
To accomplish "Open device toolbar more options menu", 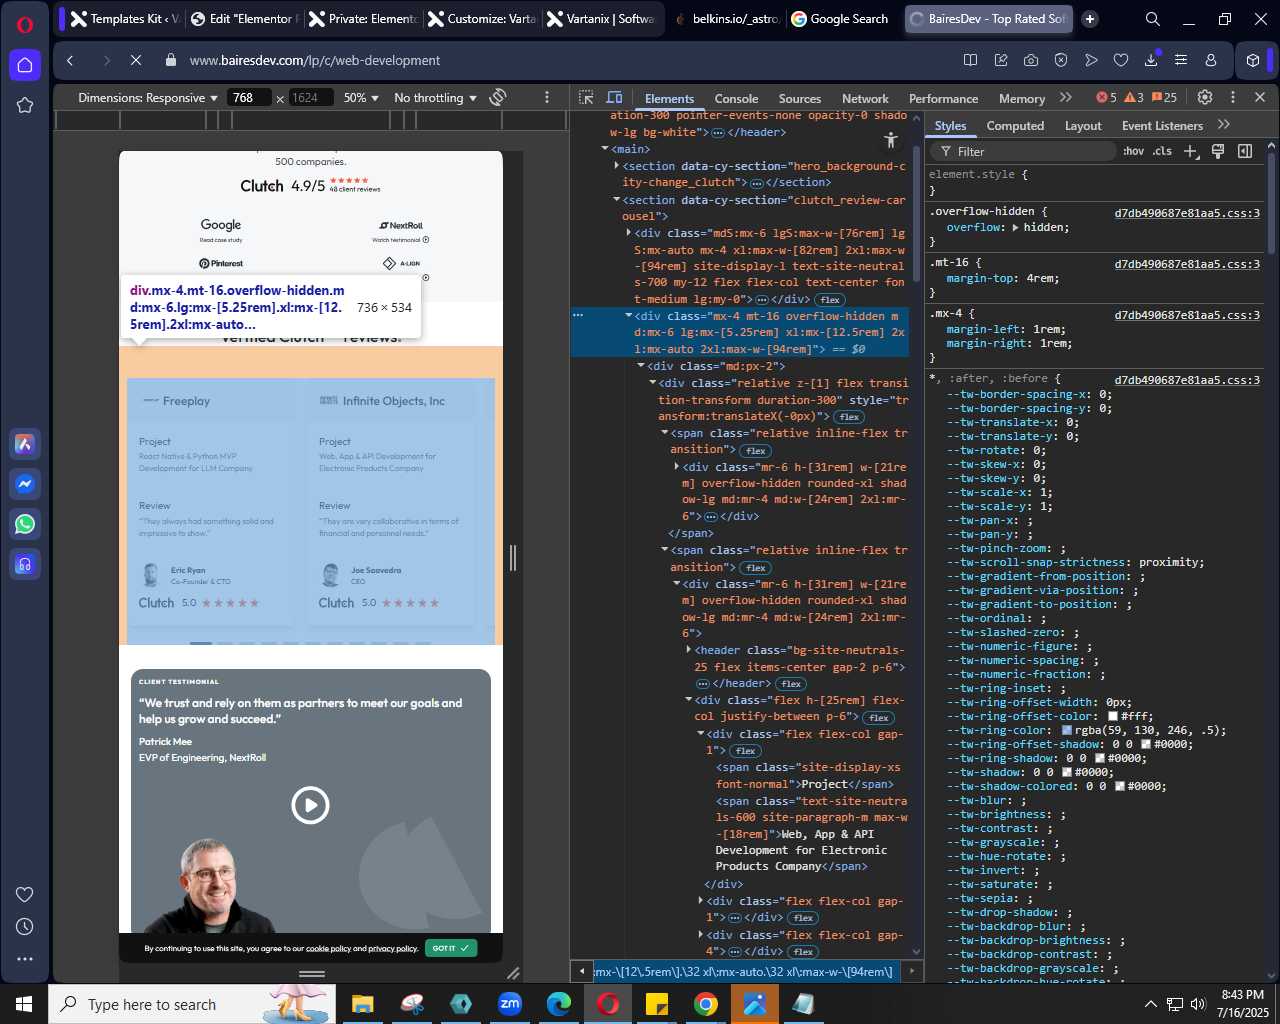I will coord(547,98).
